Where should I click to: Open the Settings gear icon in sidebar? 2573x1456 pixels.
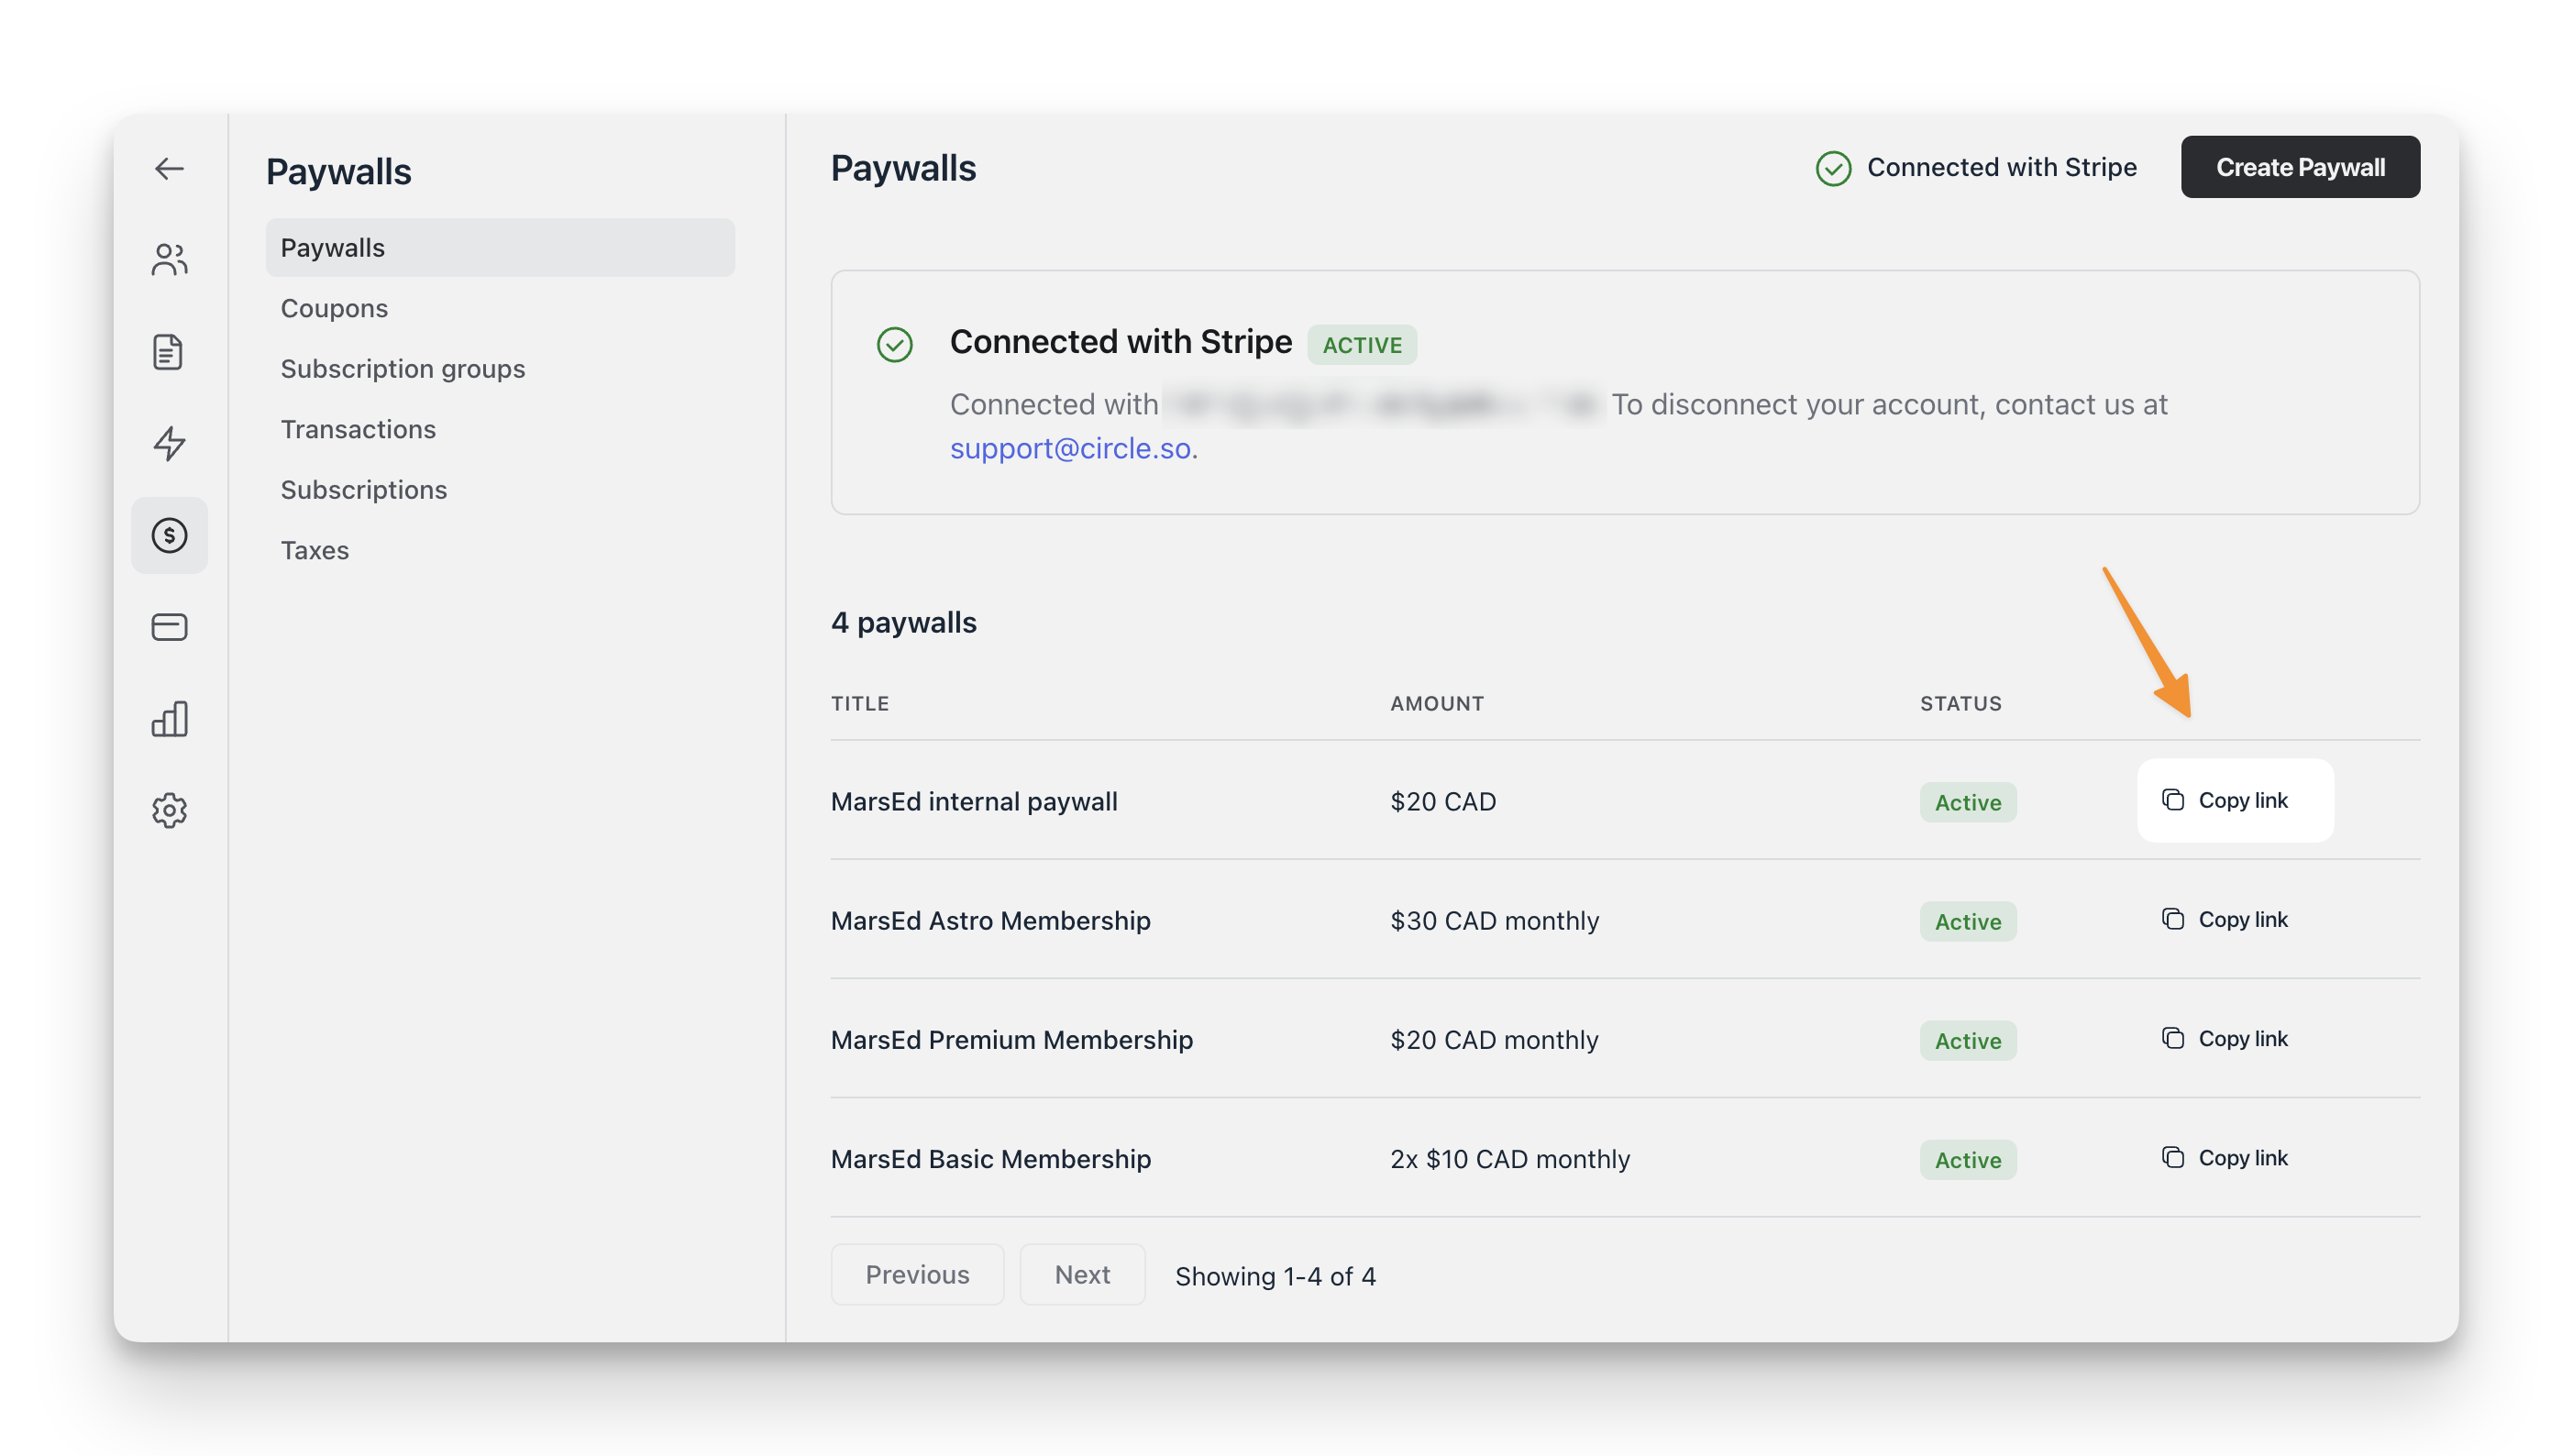click(x=168, y=810)
